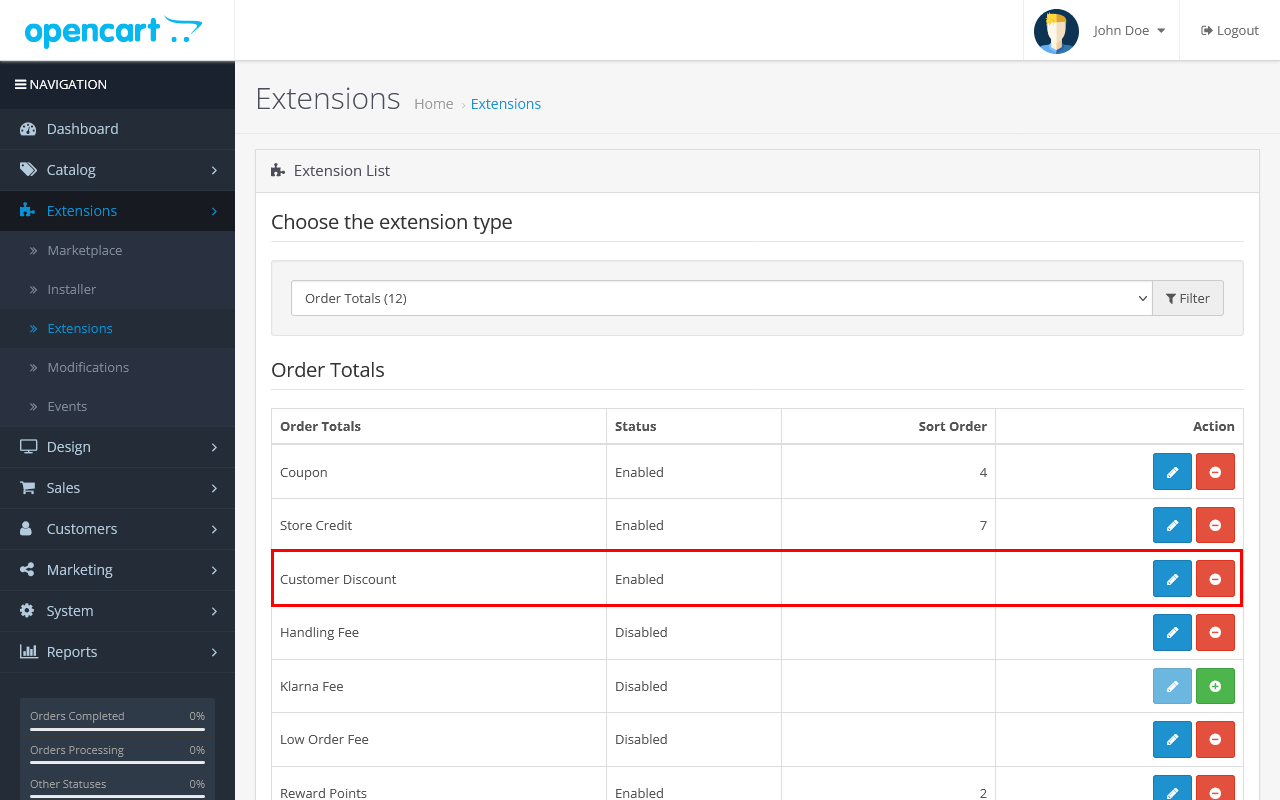Open the John Doe user menu
The image size is (1280, 800).
tap(1129, 31)
